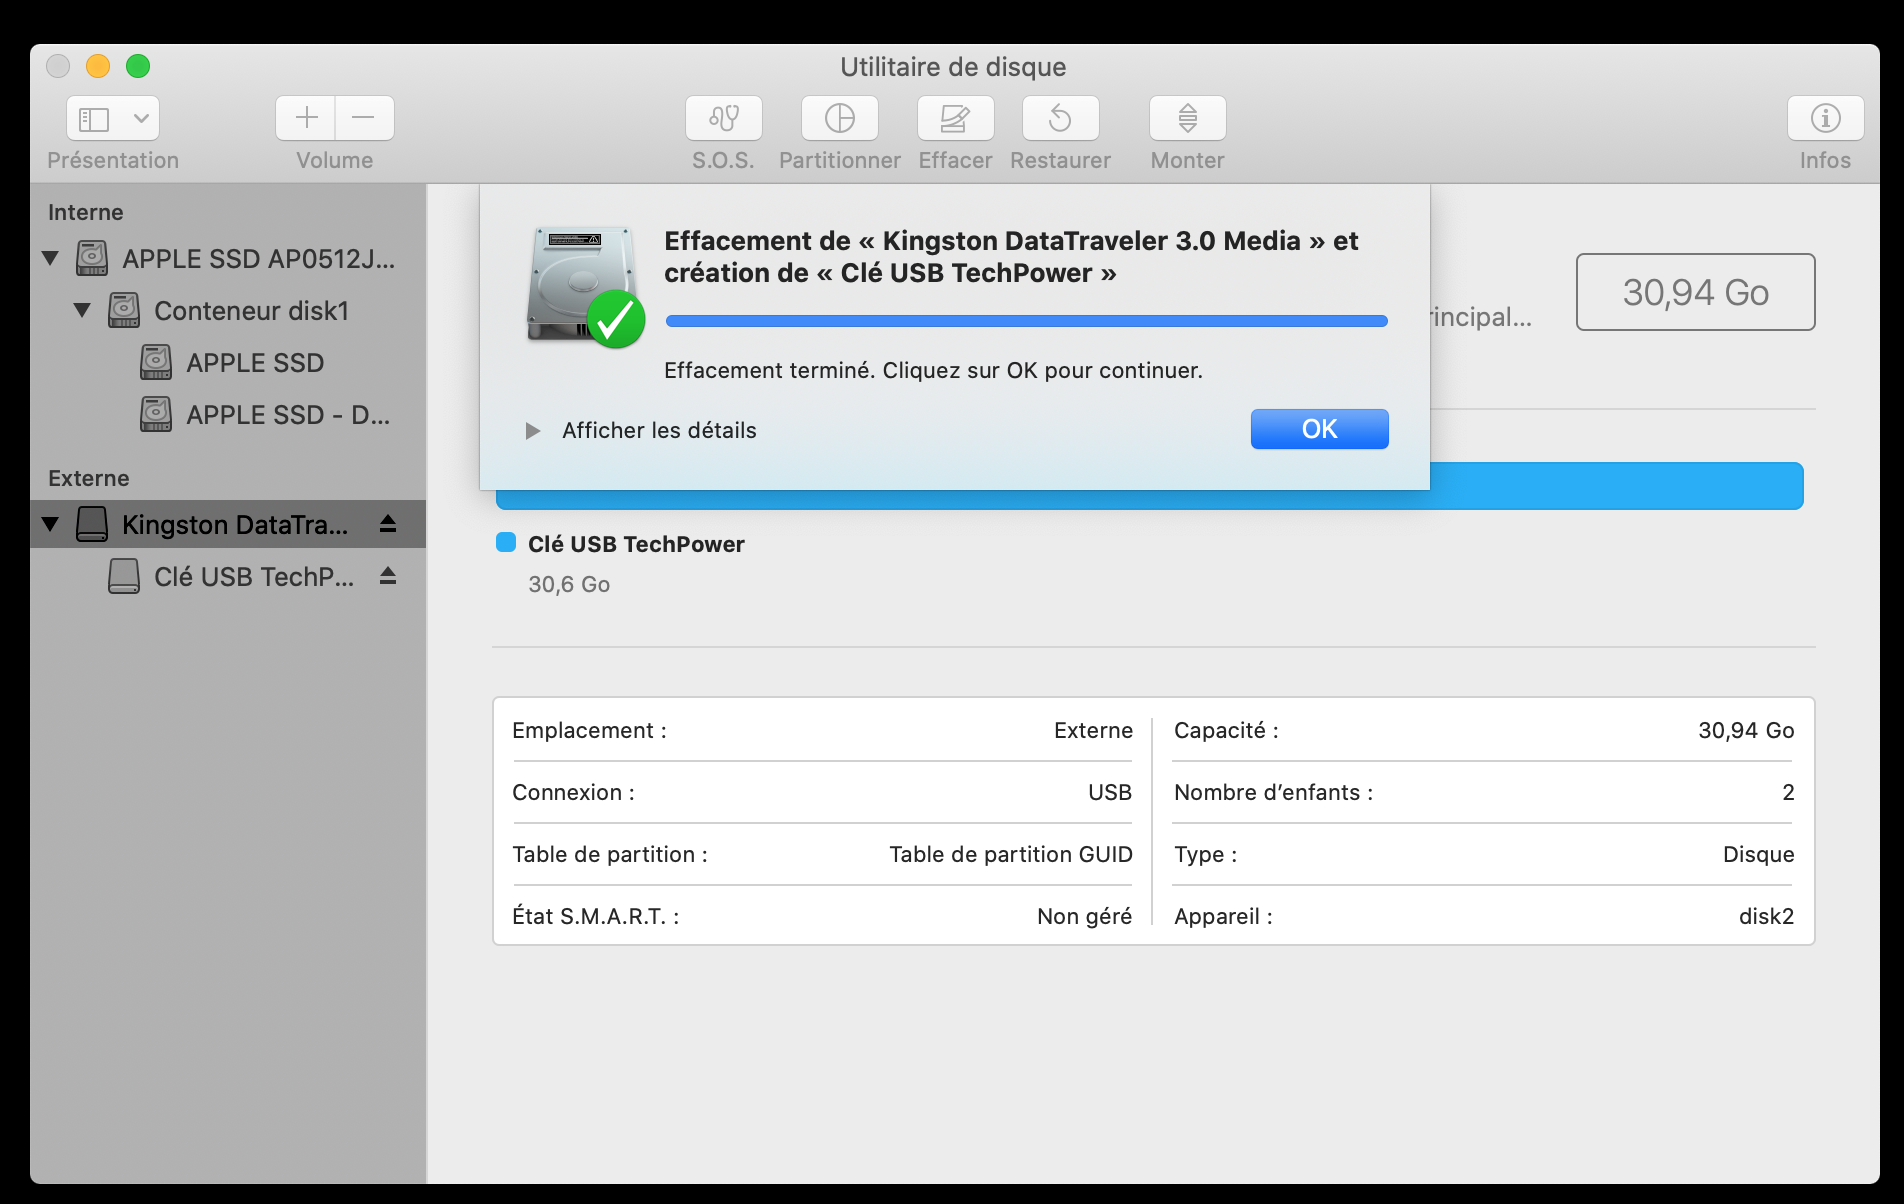The height and width of the screenshot is (1204, 1904).
Task: Click the Clé USB TechPower partition label
Action: pos(636,544)
